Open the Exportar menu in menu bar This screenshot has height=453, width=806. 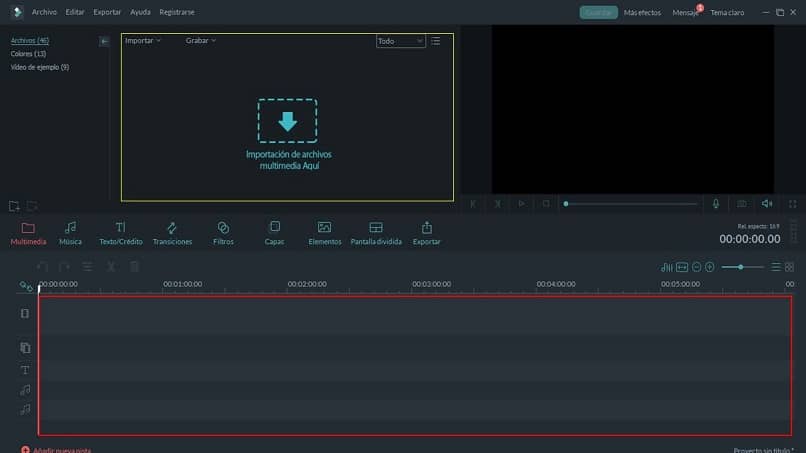107,12
